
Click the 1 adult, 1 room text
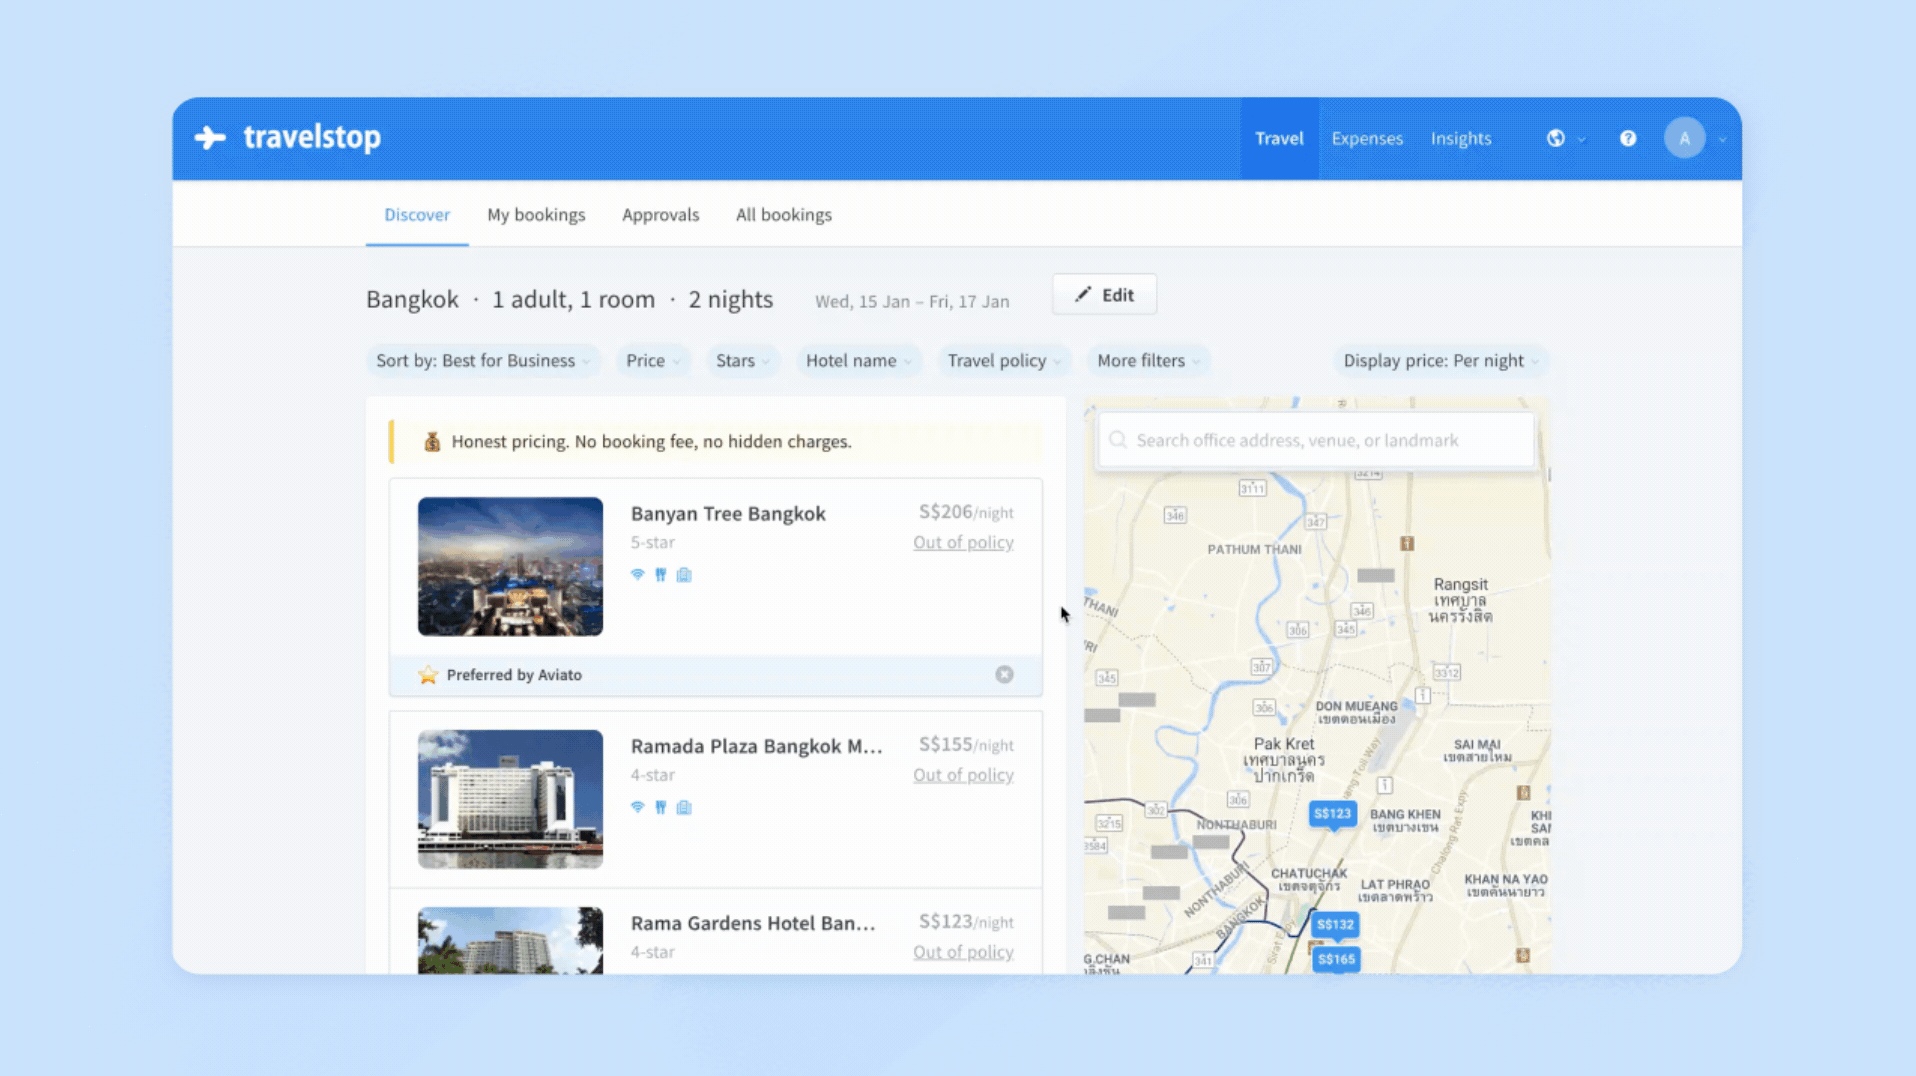point(573,299)
